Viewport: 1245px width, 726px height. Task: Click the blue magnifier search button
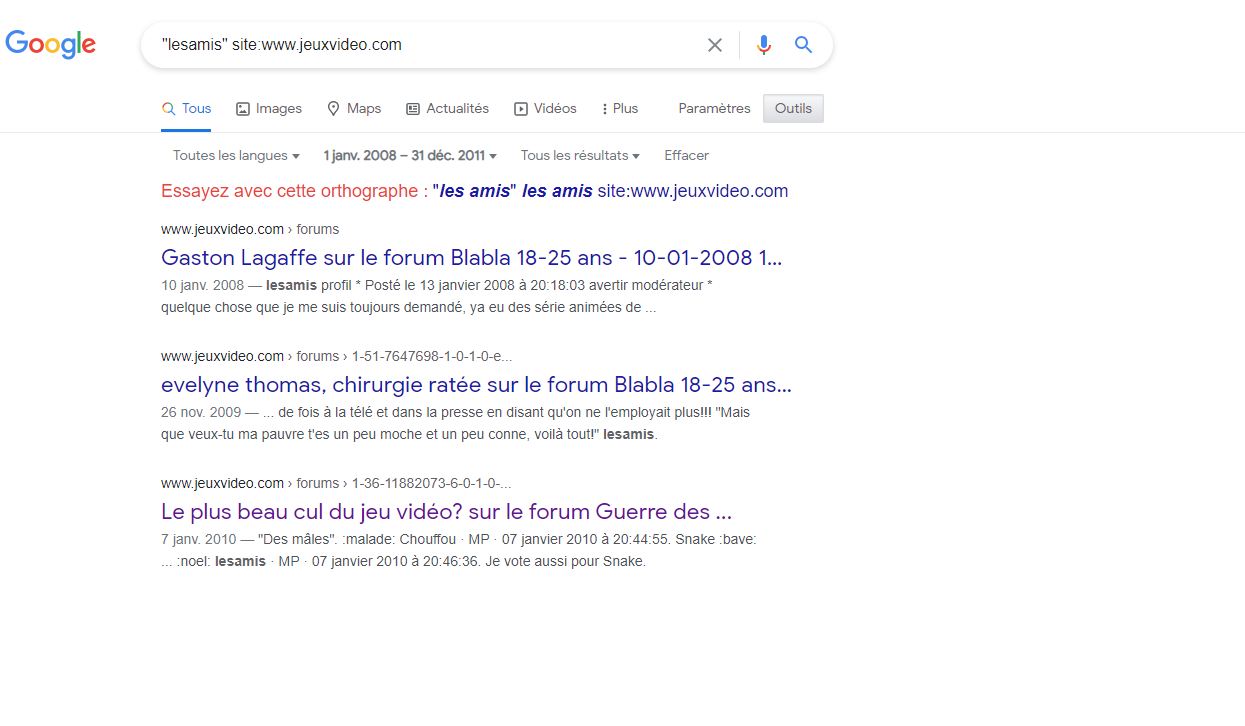[803, 45]
